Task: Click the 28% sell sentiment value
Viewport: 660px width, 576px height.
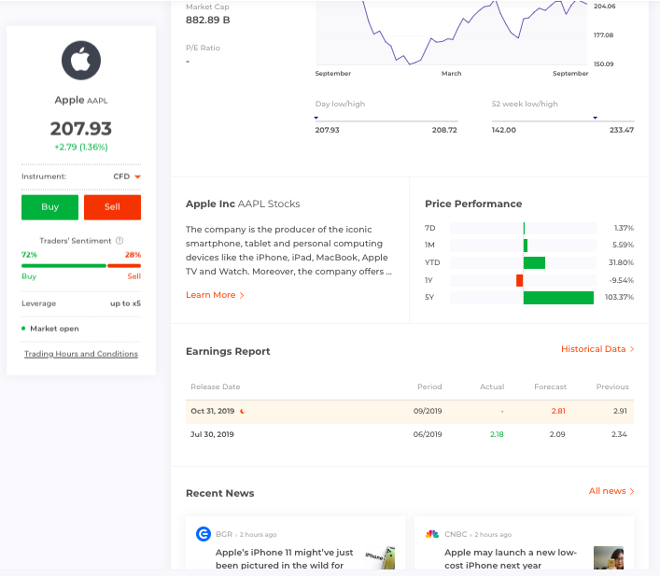Action: click(133, 255)
